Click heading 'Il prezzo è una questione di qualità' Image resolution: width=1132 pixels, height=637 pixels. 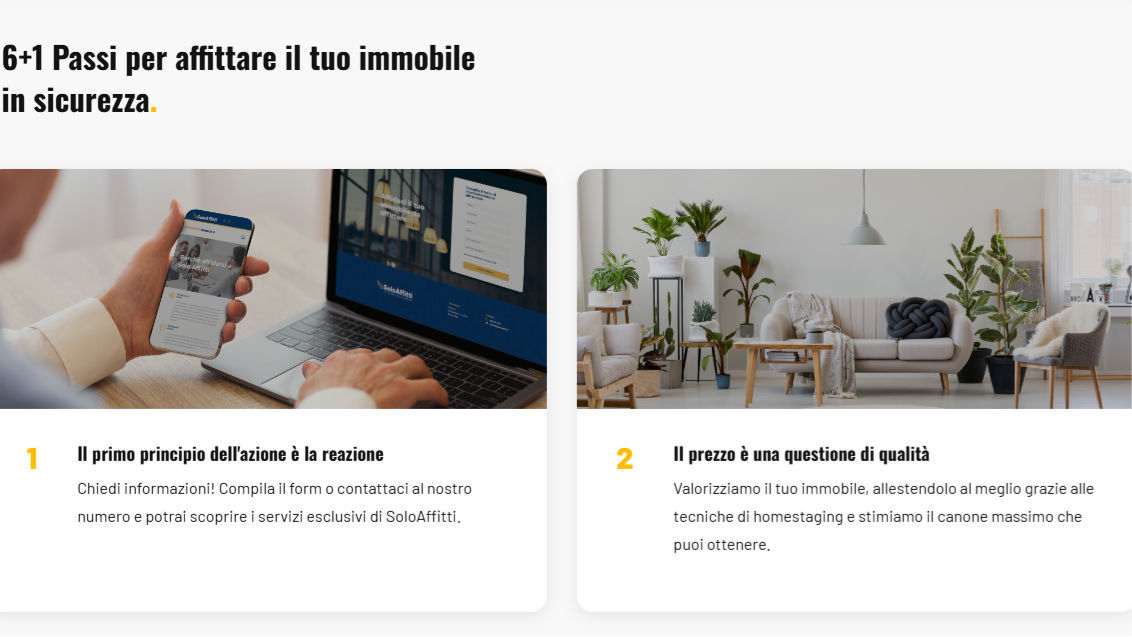[x=801, y=454]
